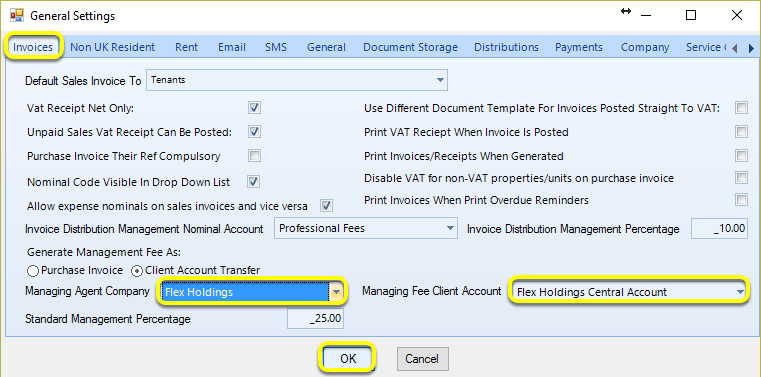Select the Company tab

coord(645,47)
